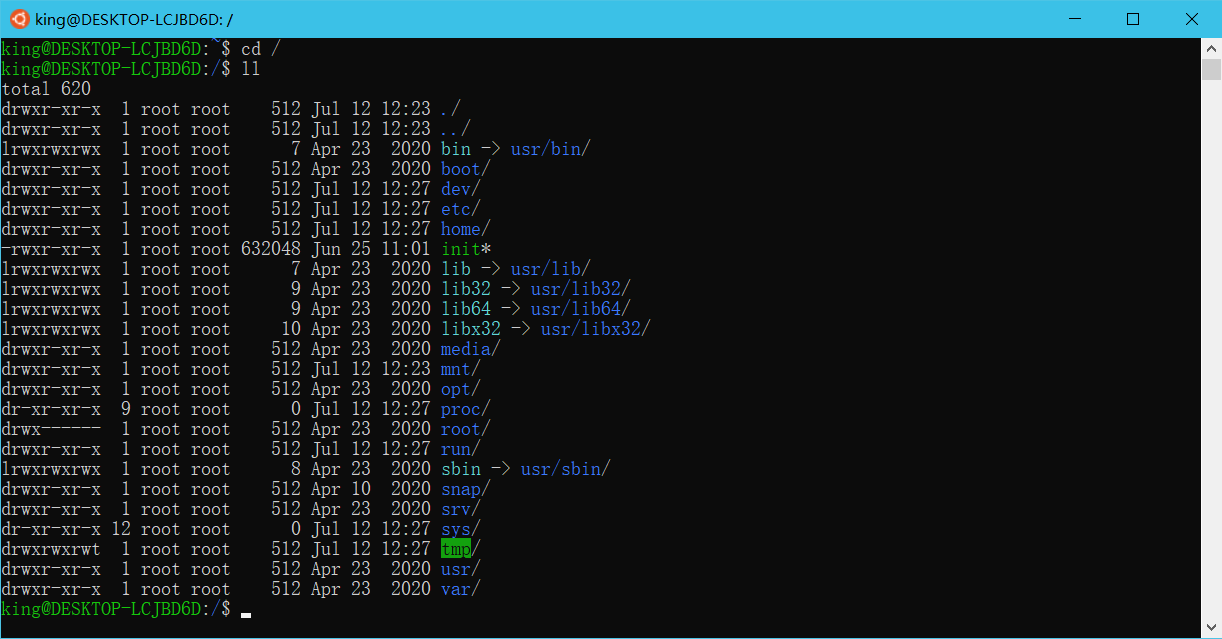
Task: Click the cursor at the last prompt
Action: [x=246, y=614]
